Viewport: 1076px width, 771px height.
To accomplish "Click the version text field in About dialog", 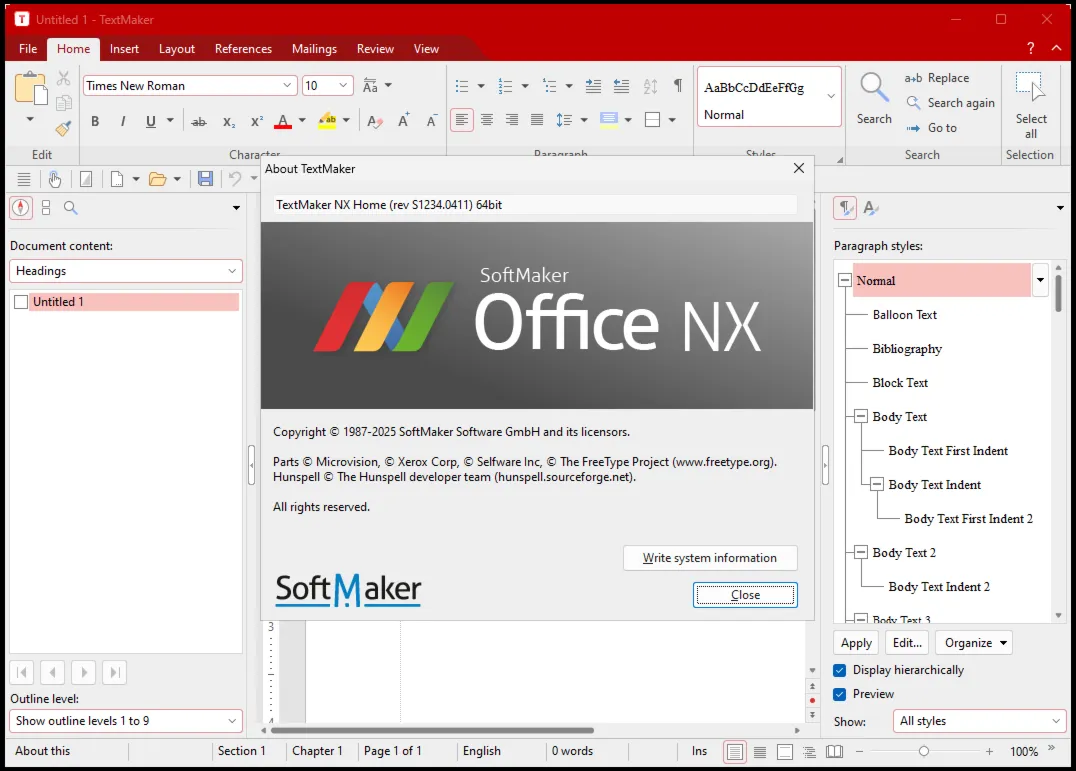I will [x=535, y=204].
